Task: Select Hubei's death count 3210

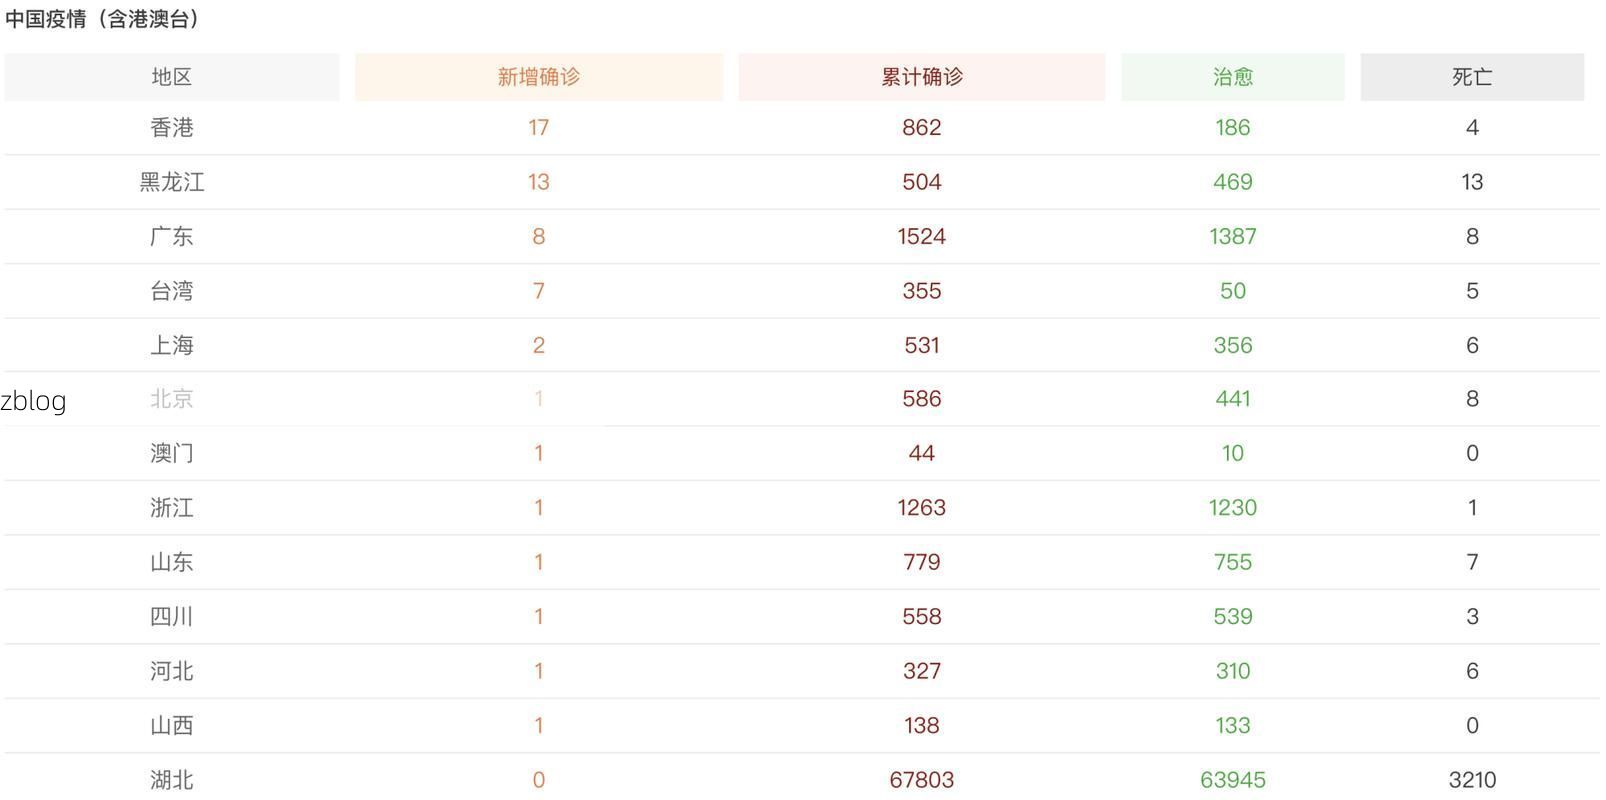Action: 1471,780
